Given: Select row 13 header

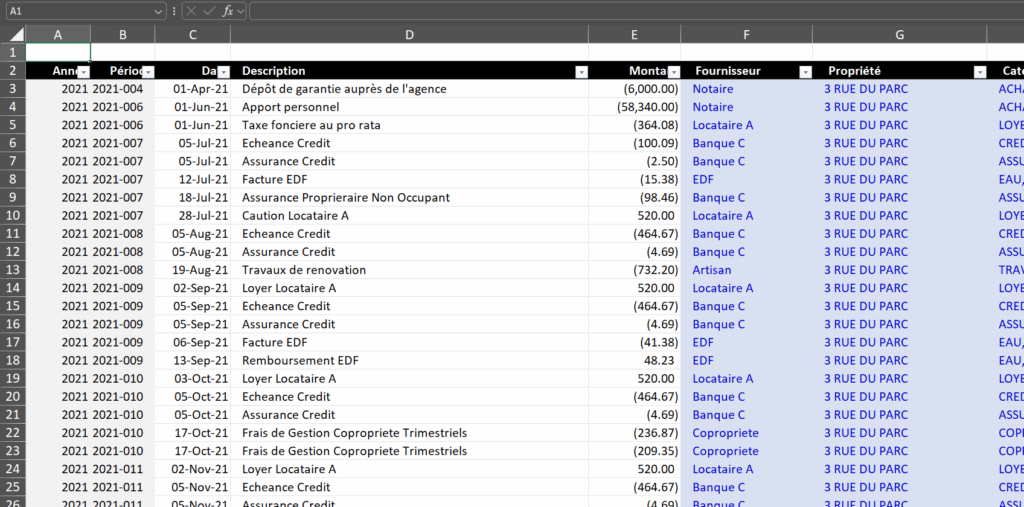Looking at the screenshot, I should point(12,270).
